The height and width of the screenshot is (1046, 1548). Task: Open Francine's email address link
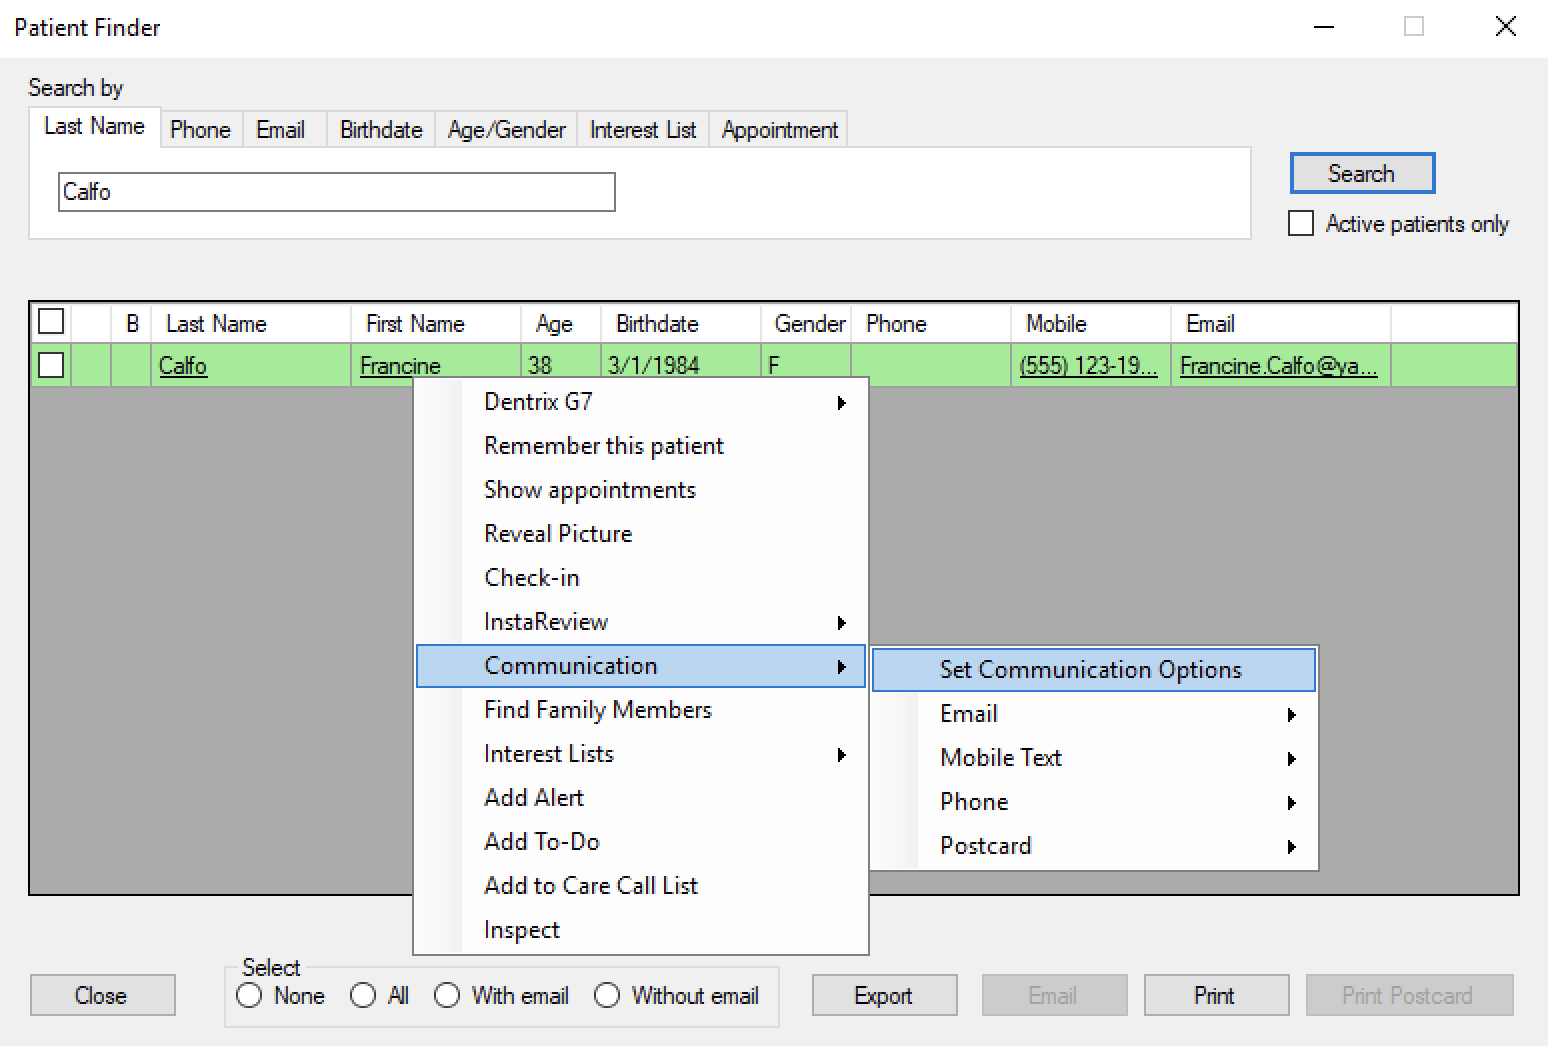click(1278, 366)
